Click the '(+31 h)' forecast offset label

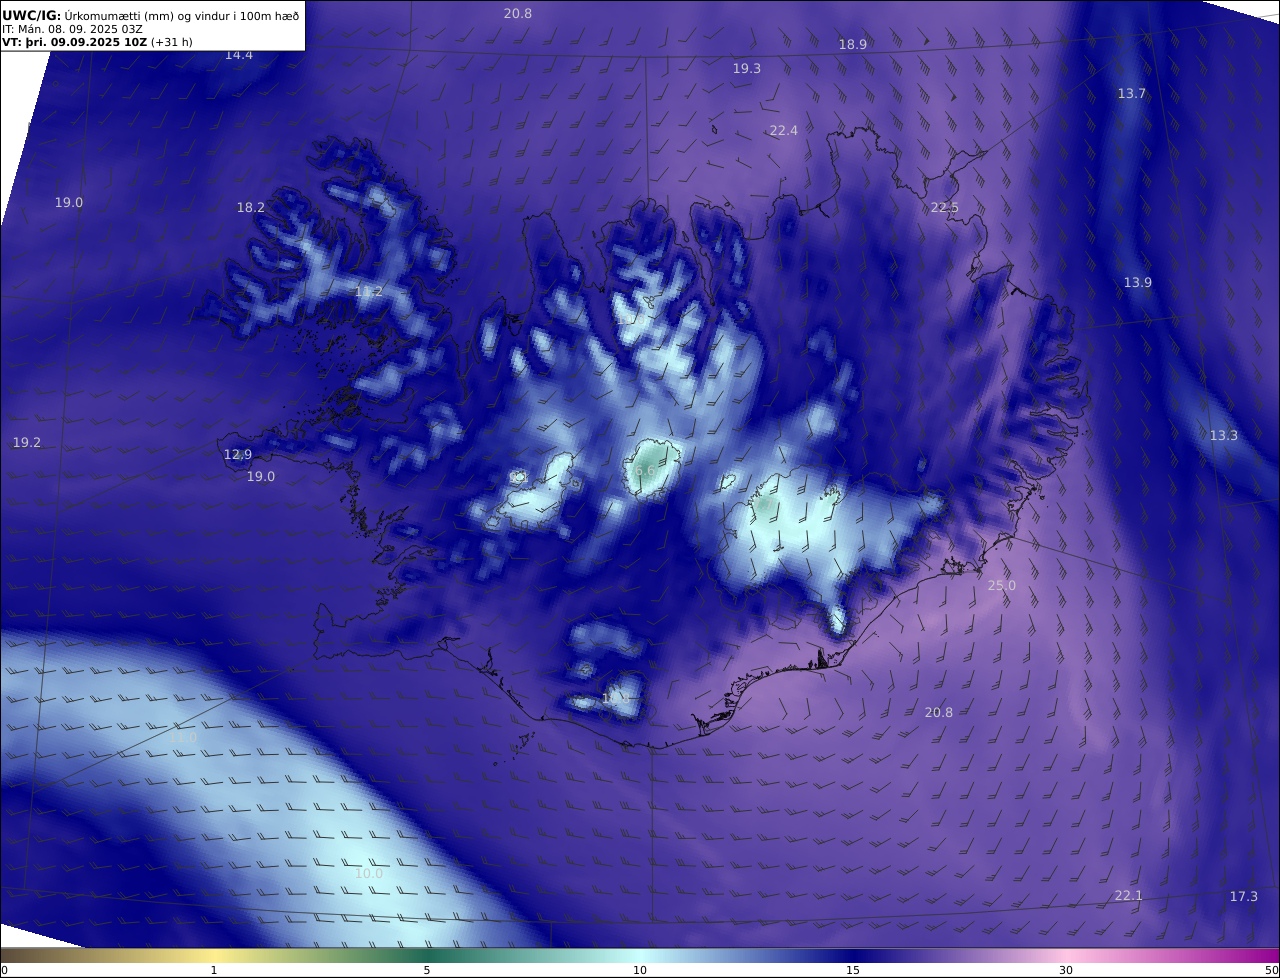pyautogui.click(x=172, y=42)
